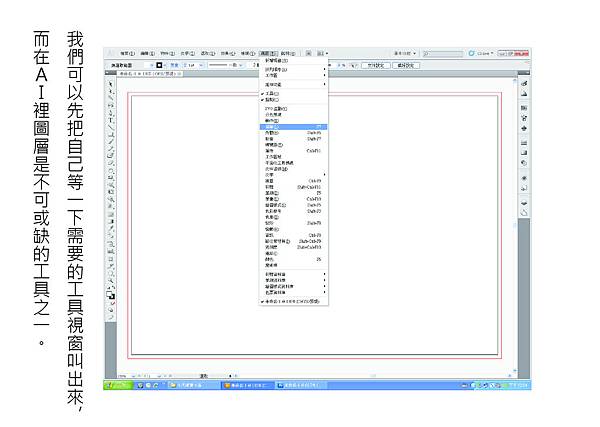
Task: Select the Pencil tool
Action: [111, 149]
